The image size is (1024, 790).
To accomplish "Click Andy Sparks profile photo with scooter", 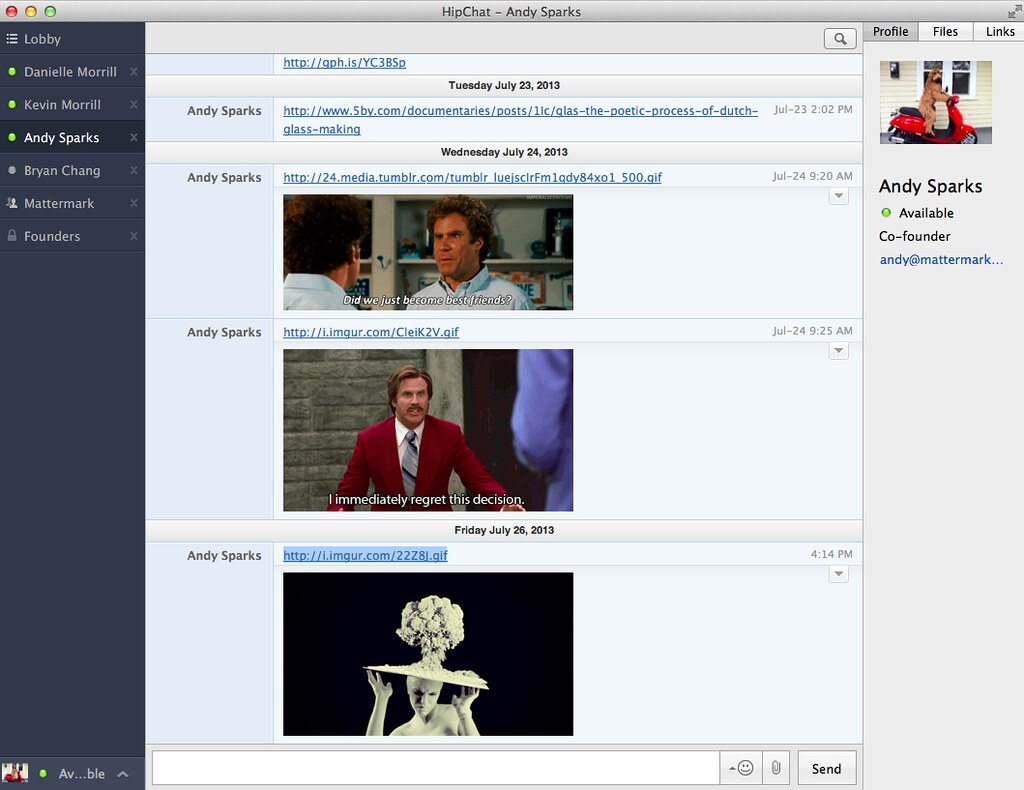I will [x=935, y=103].
